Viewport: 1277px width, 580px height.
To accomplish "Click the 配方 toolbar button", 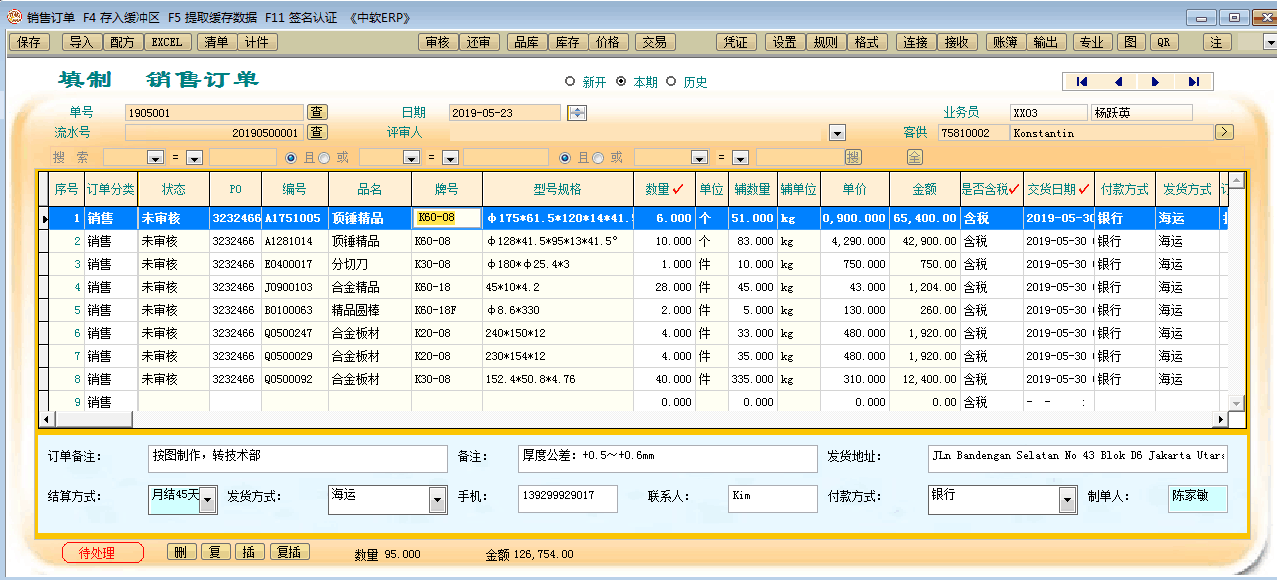I will pos(122,42).
